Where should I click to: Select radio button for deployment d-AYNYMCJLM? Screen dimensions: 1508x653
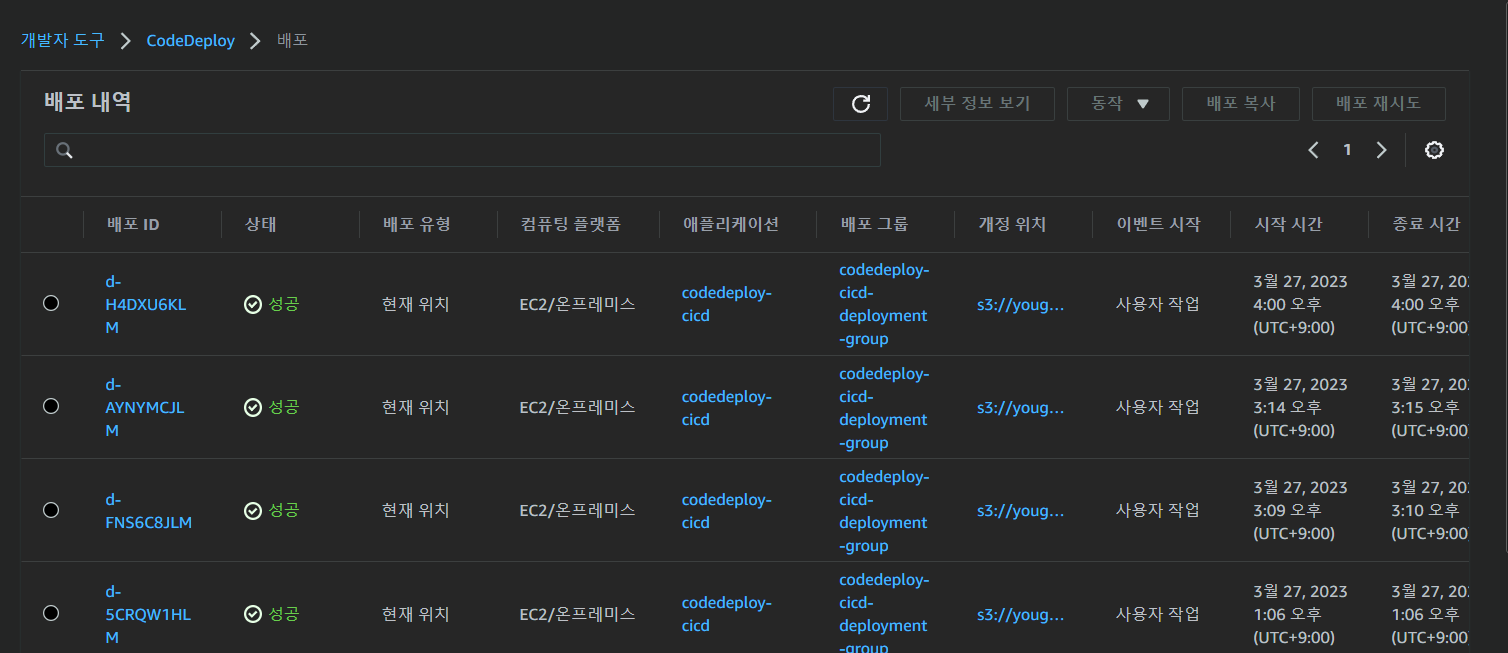click(51, 406)
